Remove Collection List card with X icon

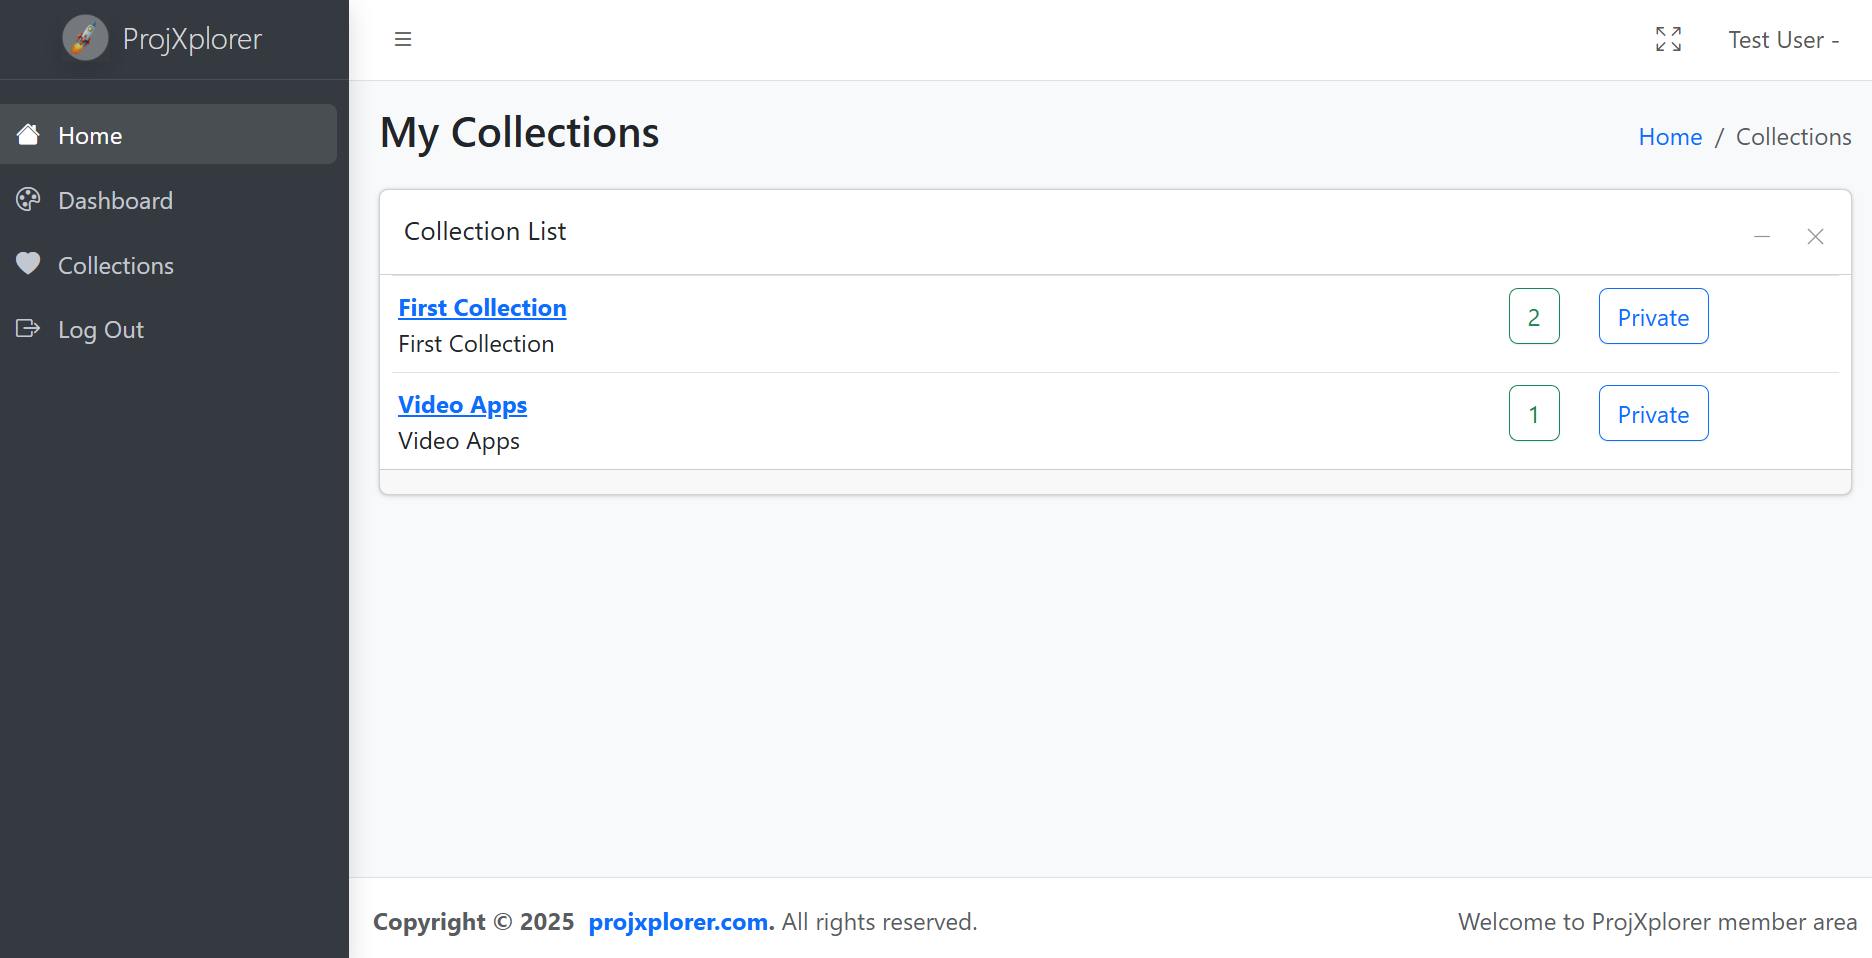click(x=1815, y=237)
